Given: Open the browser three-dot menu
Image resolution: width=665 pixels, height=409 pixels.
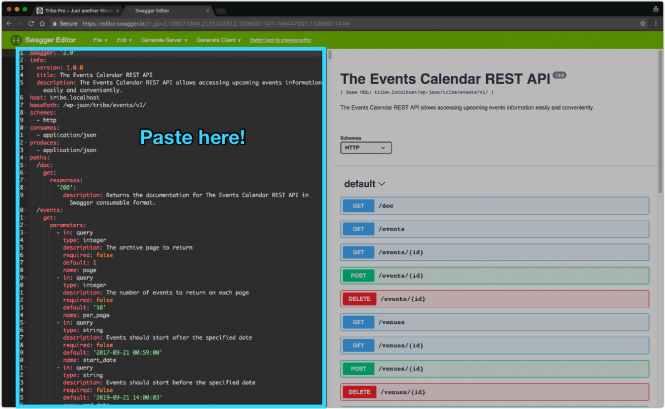Looking at the screenshot, I should (x=657, y=22).
